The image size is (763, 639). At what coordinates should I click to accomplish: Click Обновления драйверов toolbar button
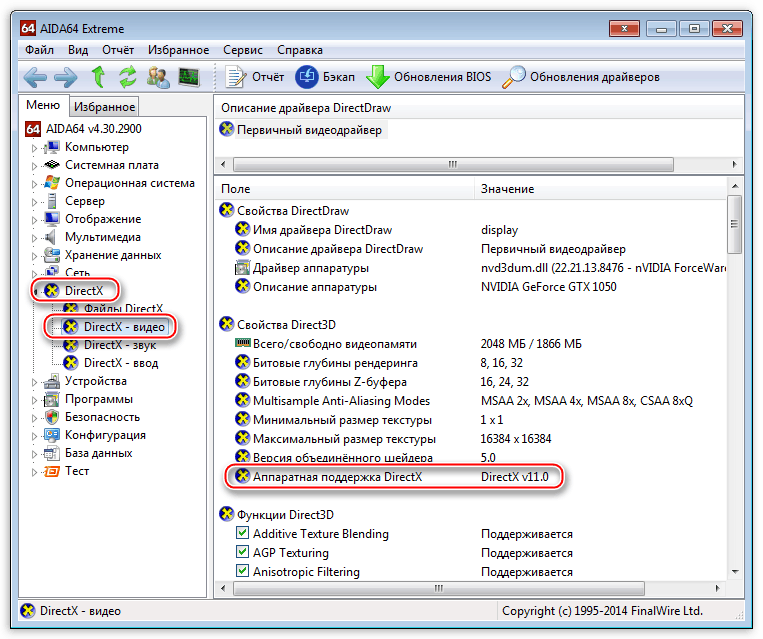(x=581, y=77)
